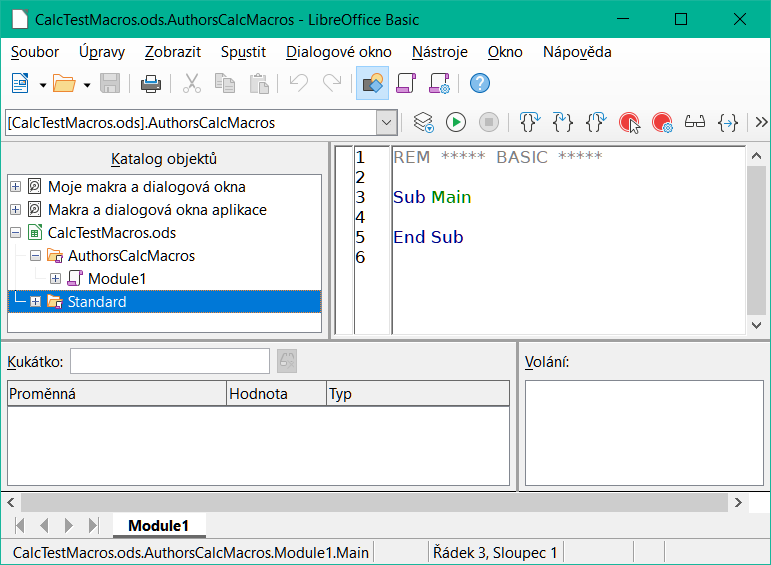The image size is (771, 565).
Task: Click the Copy icon
Action: tap(225, 84)
